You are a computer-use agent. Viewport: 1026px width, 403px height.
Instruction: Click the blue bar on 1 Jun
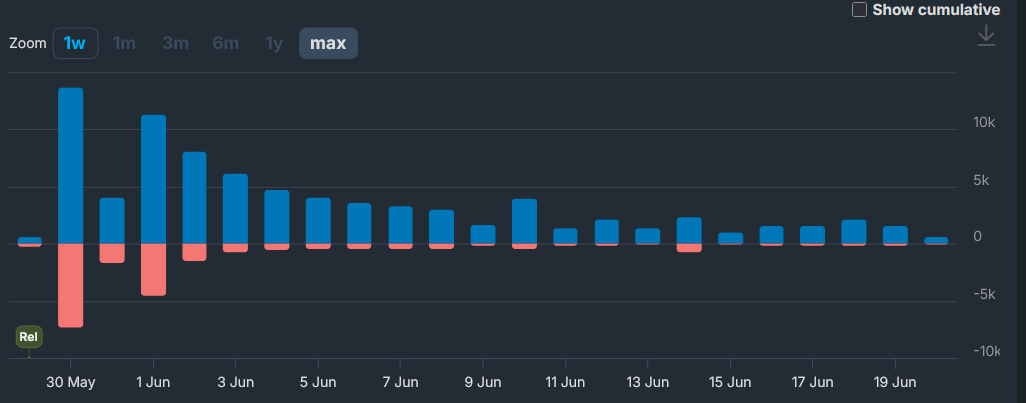point(153,179)
